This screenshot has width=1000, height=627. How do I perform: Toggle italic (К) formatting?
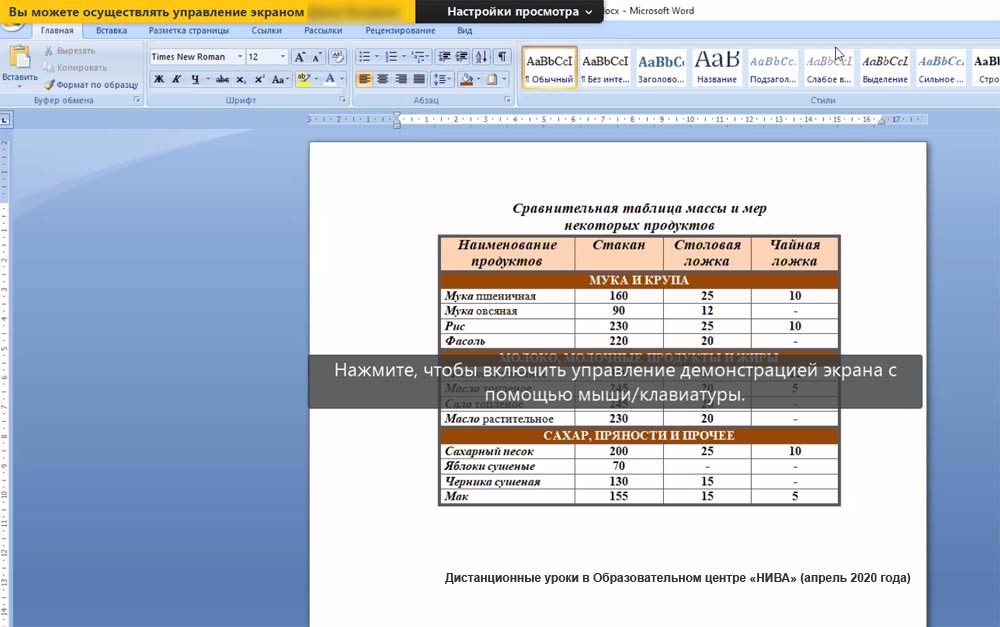pyautogui.click(x=177, y=79)
